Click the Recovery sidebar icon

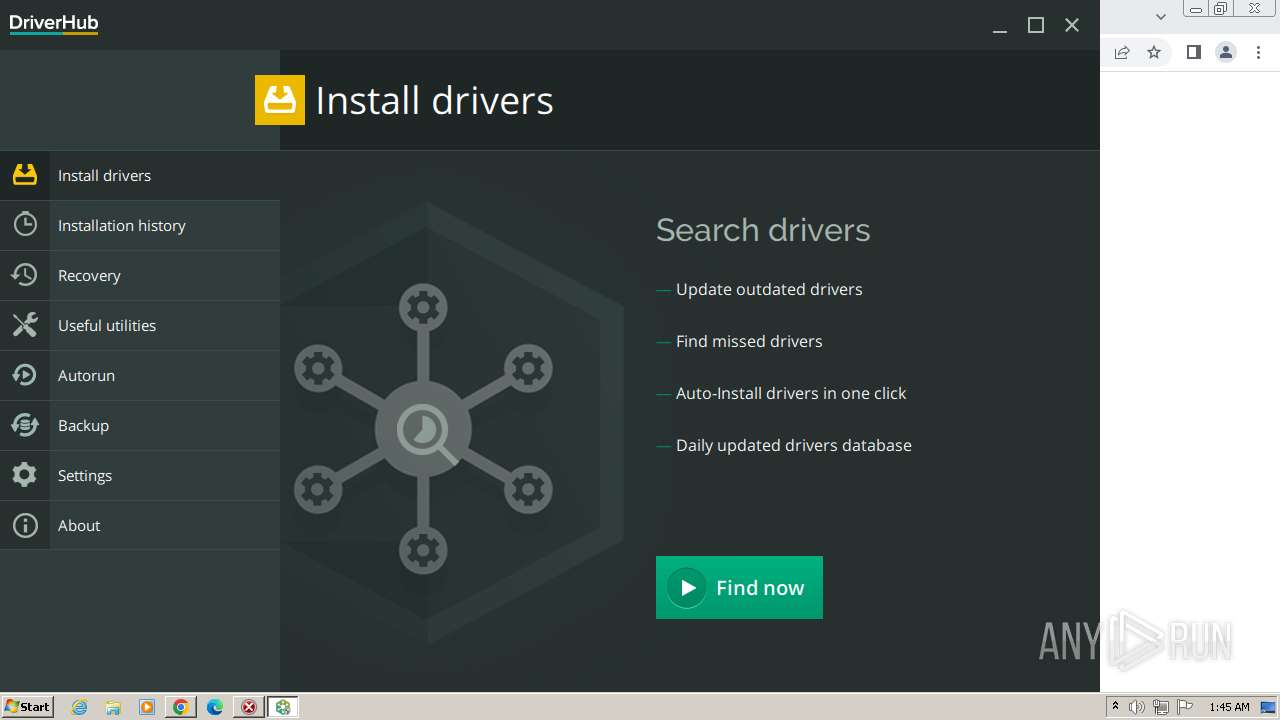click(x=25, y=275)
